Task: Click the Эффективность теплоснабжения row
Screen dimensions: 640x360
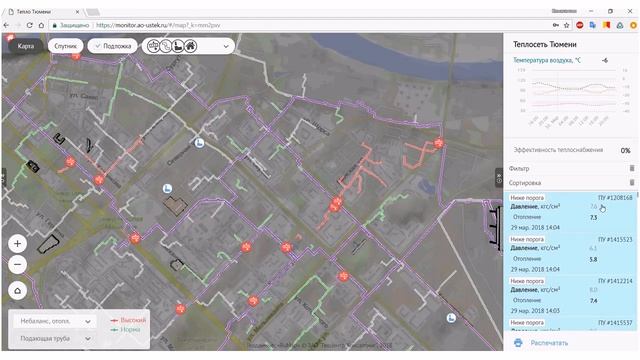Action: (x=571, y=150)
